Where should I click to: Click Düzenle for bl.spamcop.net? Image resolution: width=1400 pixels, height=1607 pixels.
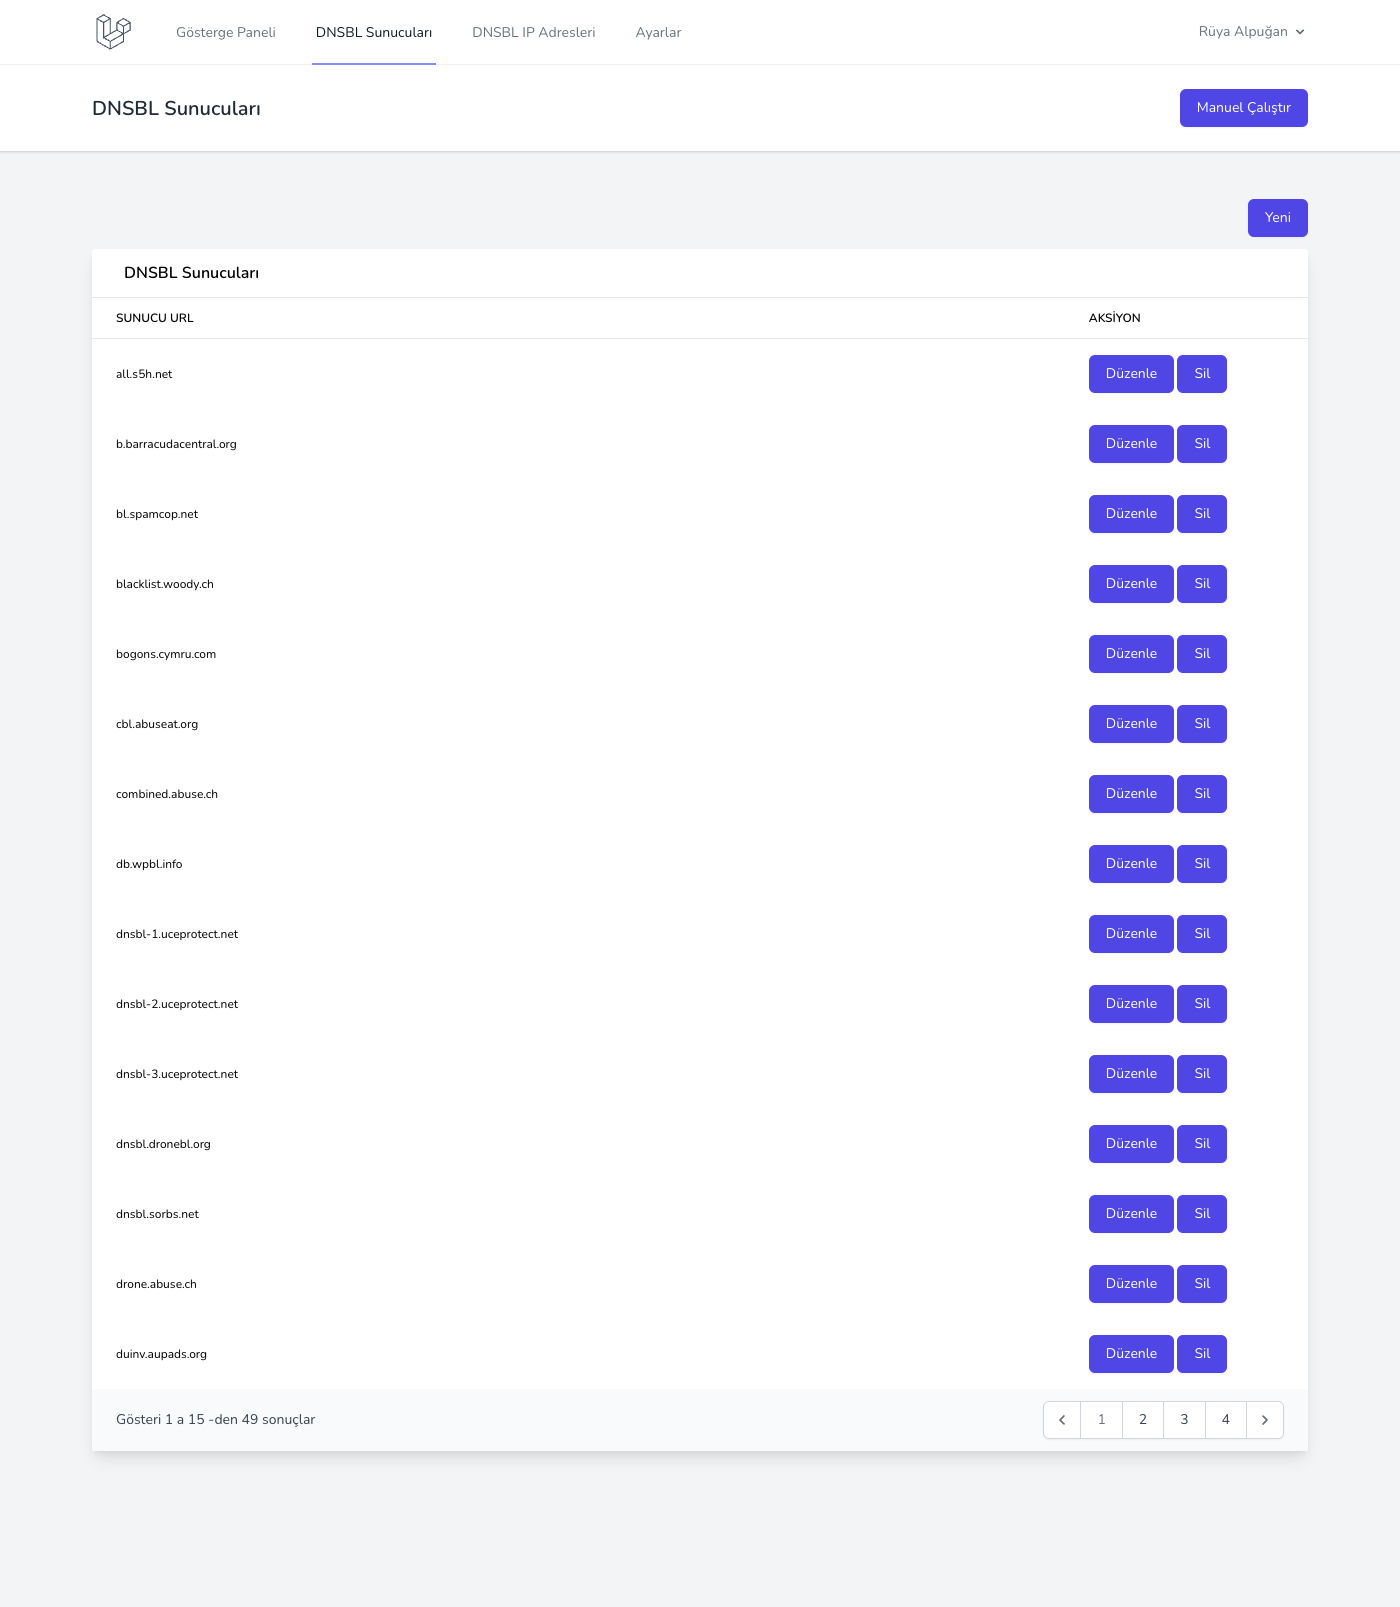click(1131, 514)
